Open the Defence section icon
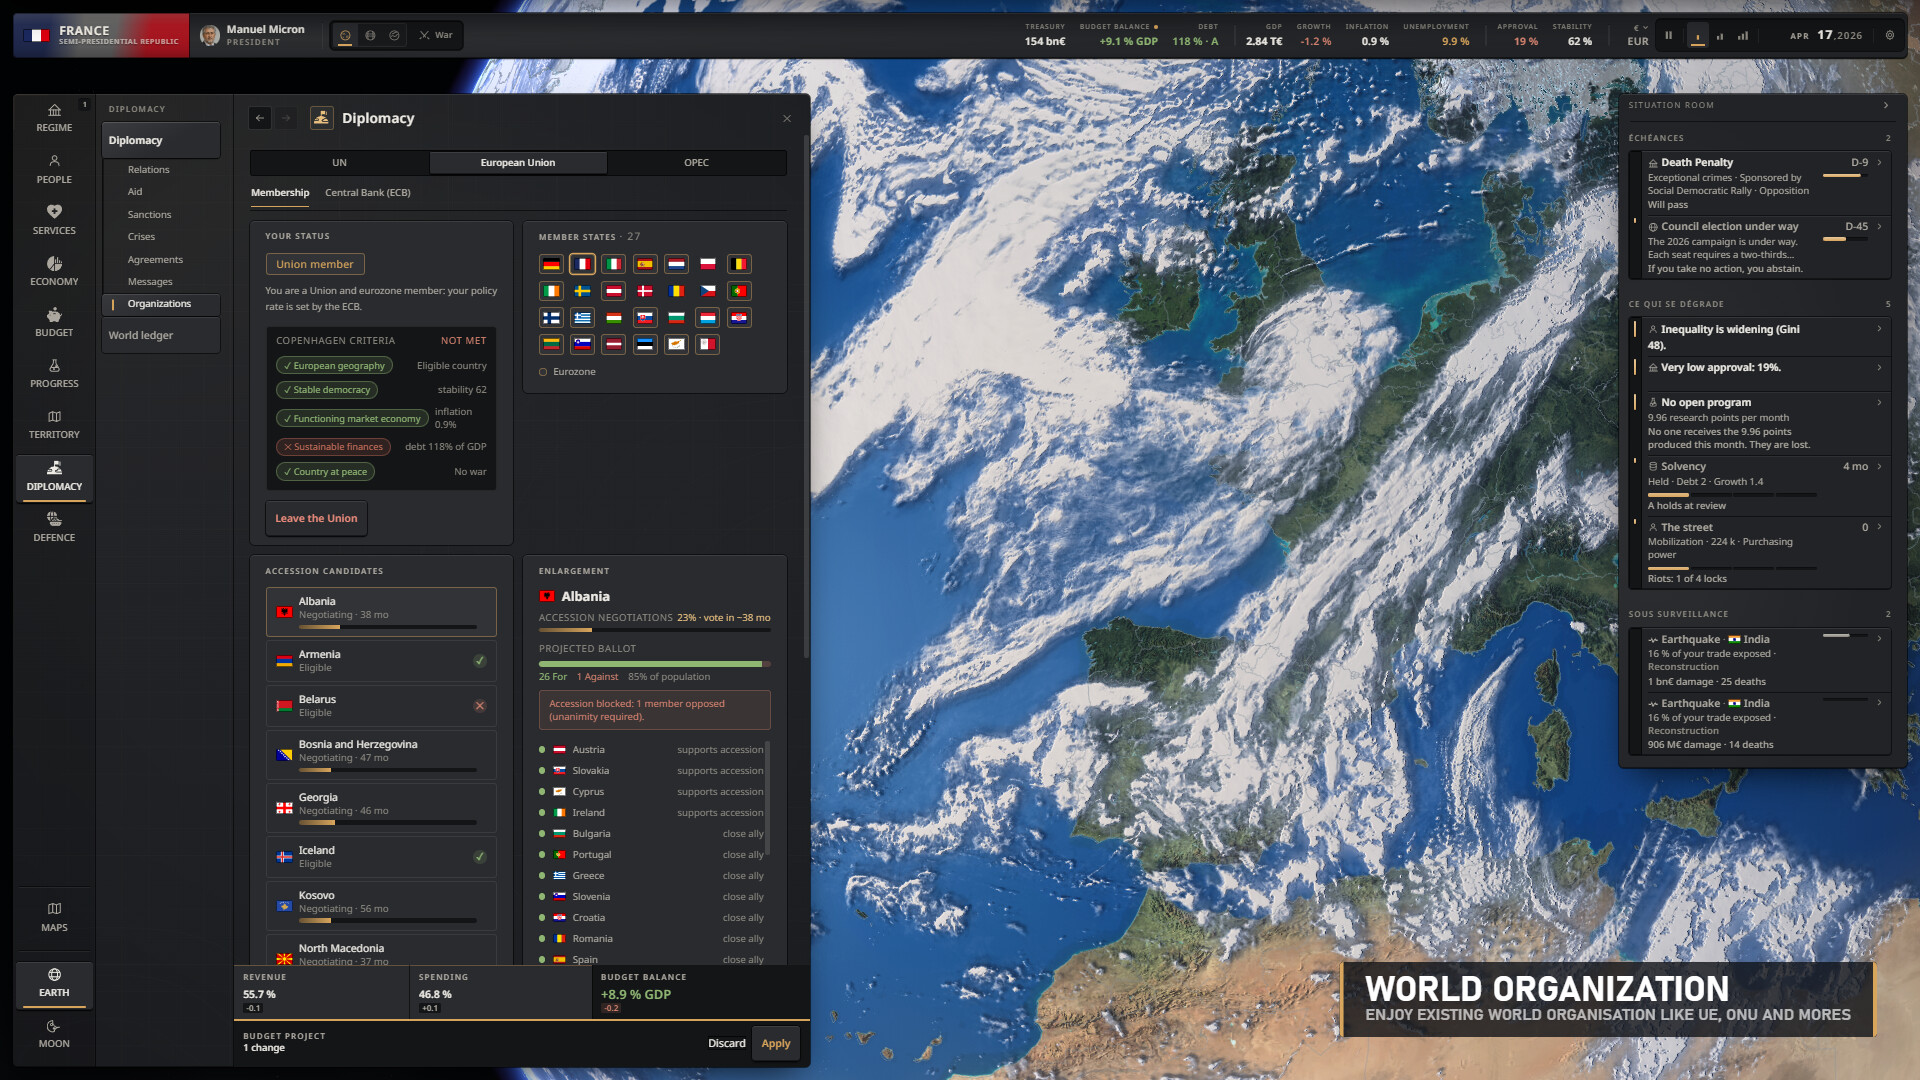Viewport: 1920px width, 1080px height. coord(54,526)
